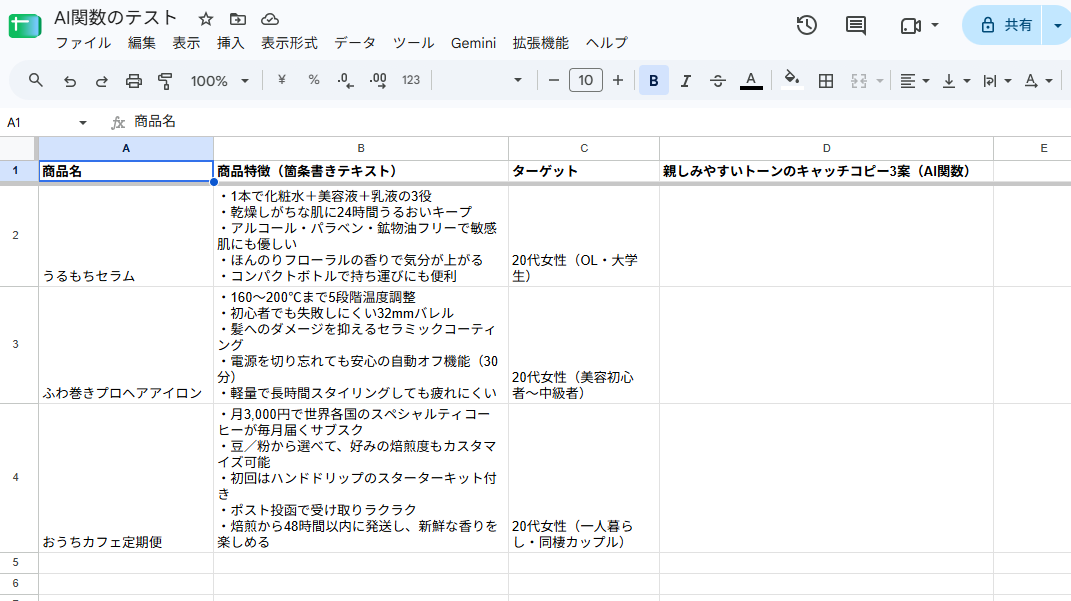The image size is (1071, 601).
Task: Open the merge cells dropdown arrow
Action: tap(880, 81)
